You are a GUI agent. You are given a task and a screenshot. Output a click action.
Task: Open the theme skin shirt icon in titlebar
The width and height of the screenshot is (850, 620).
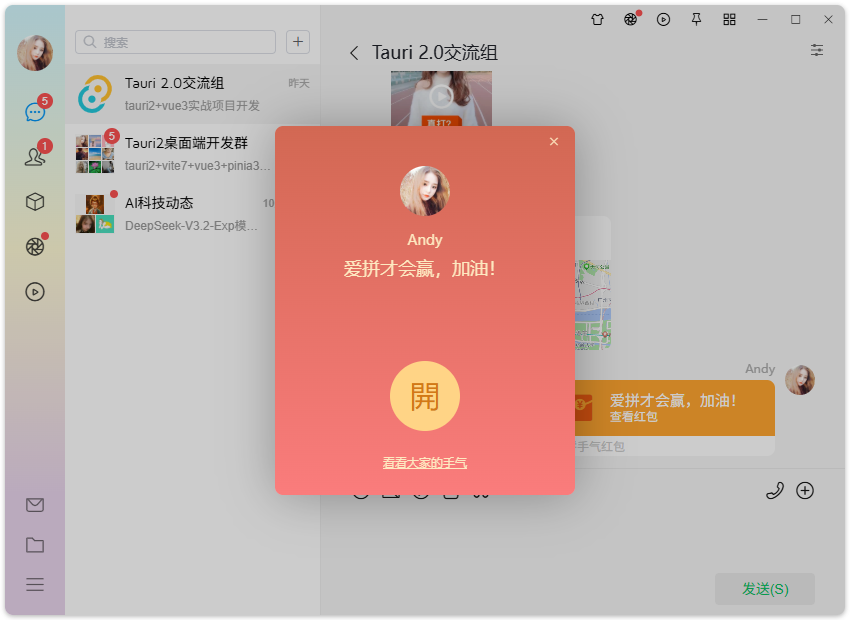pos(597,19)
